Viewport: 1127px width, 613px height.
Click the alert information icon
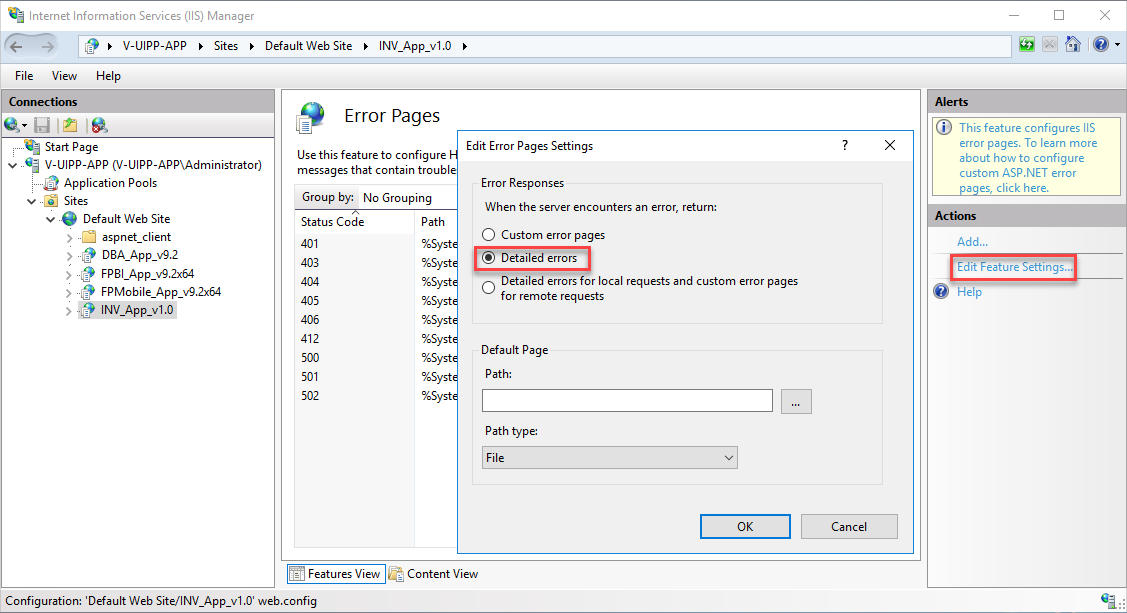pyautogui.click(x=944, y=127)
